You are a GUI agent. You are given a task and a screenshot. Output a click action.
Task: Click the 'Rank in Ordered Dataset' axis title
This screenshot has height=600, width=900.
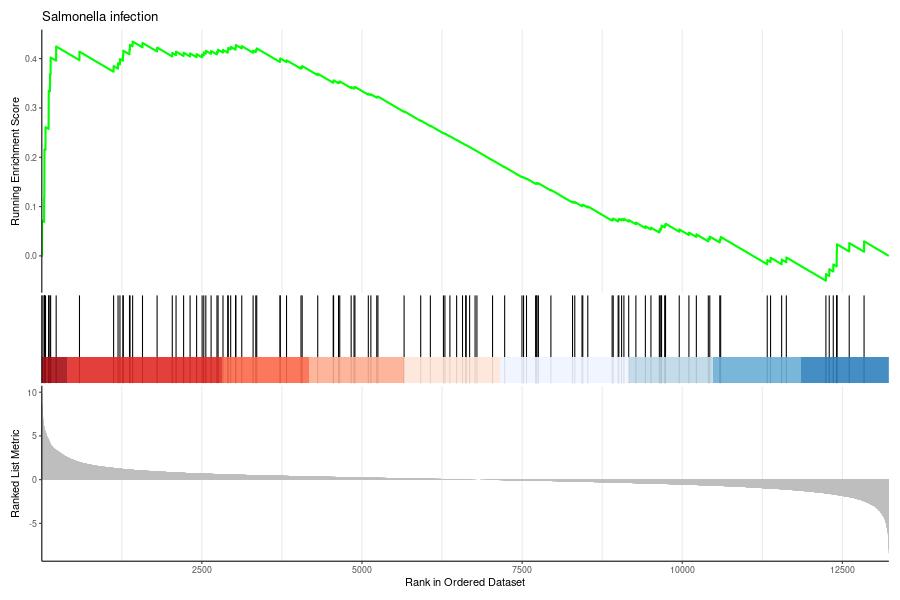[x=465, y=582]
